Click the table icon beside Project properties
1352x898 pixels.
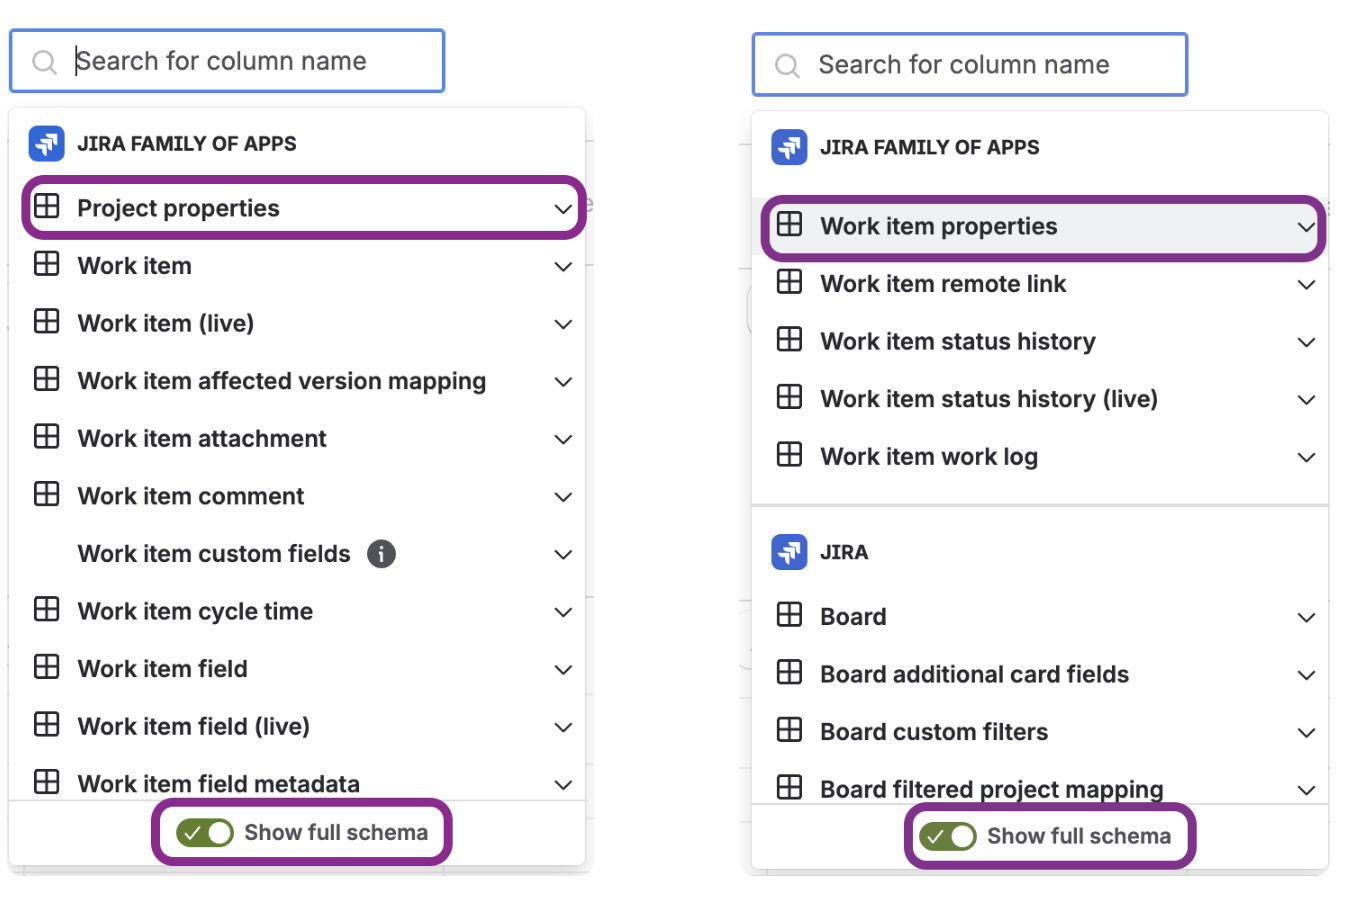(x=47, y=207)
